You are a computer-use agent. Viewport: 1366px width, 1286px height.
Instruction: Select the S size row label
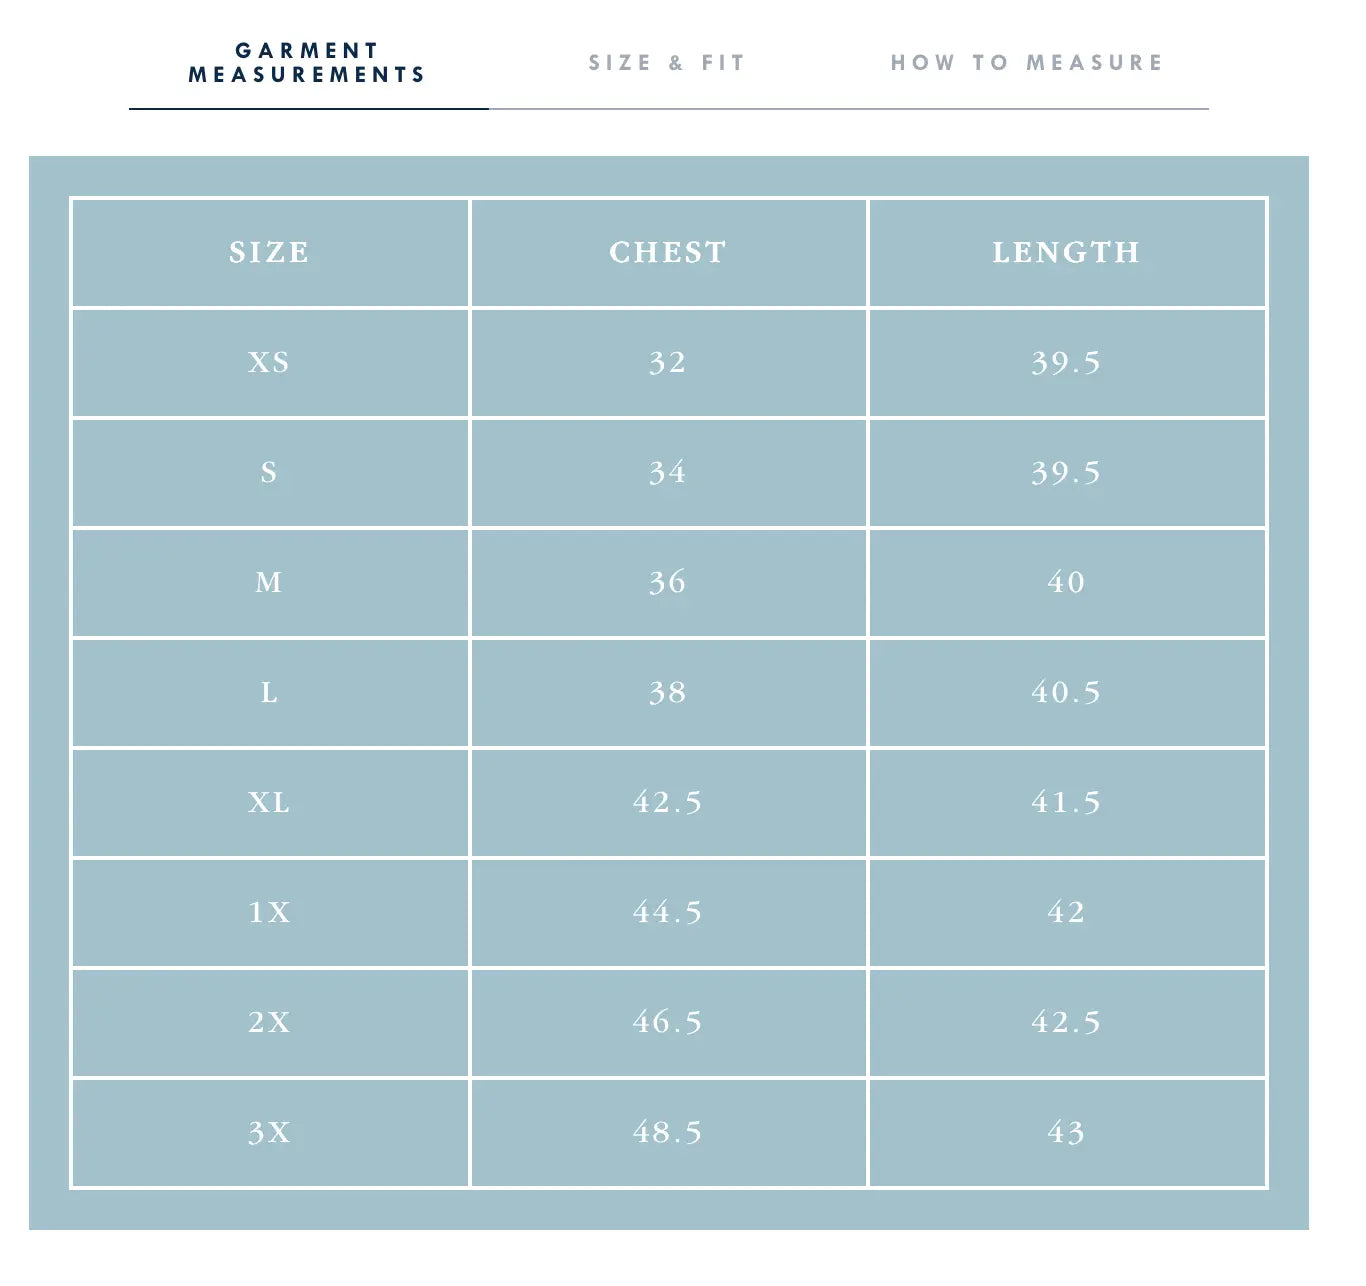tap(270, 473)
